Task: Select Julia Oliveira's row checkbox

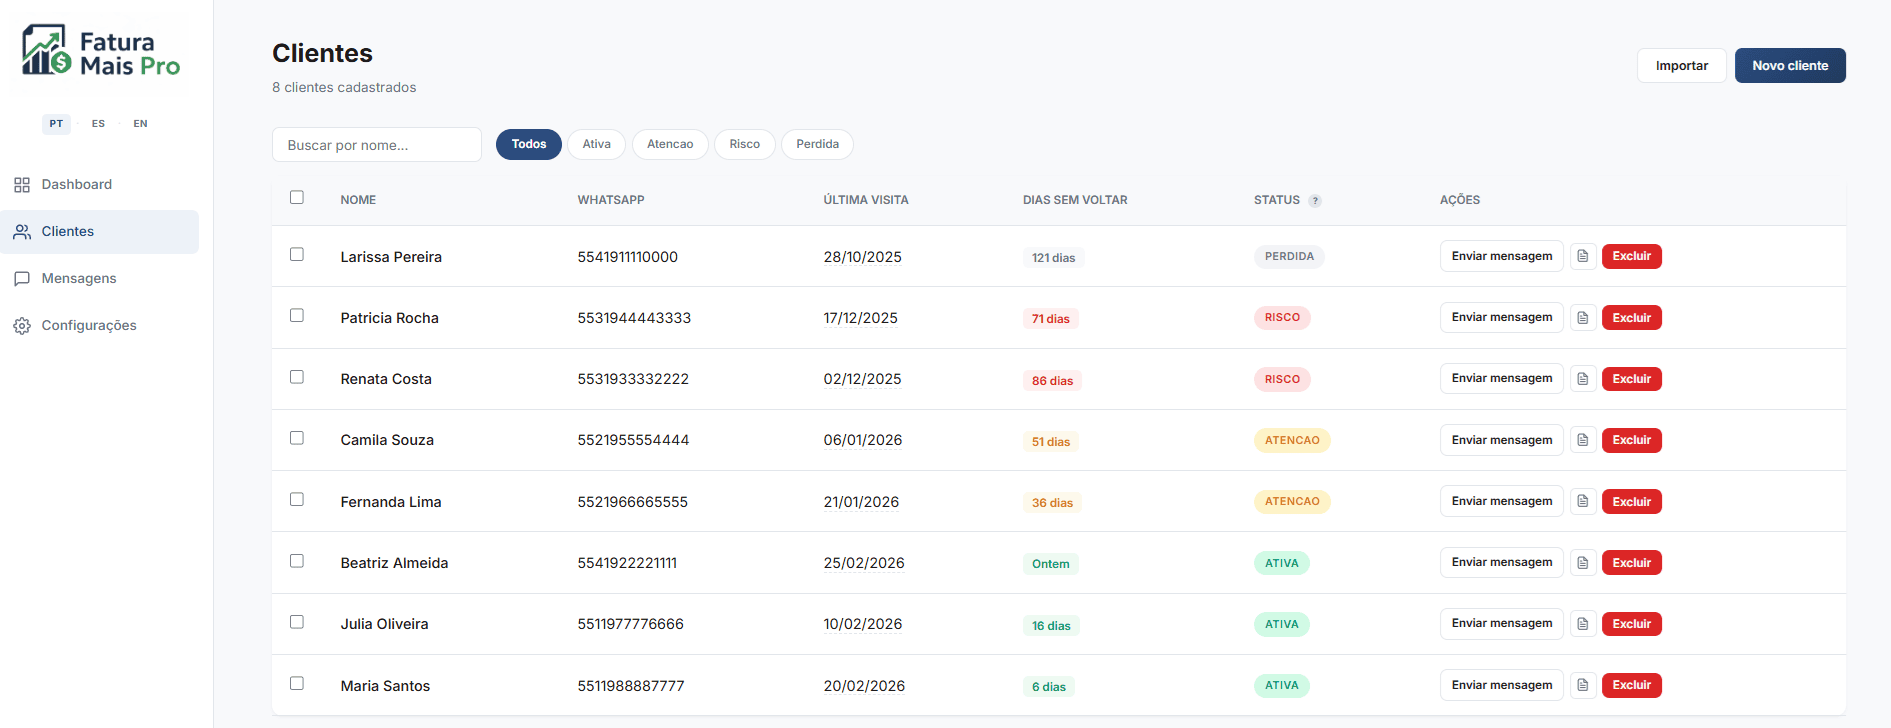Action: tap(297, 622)
